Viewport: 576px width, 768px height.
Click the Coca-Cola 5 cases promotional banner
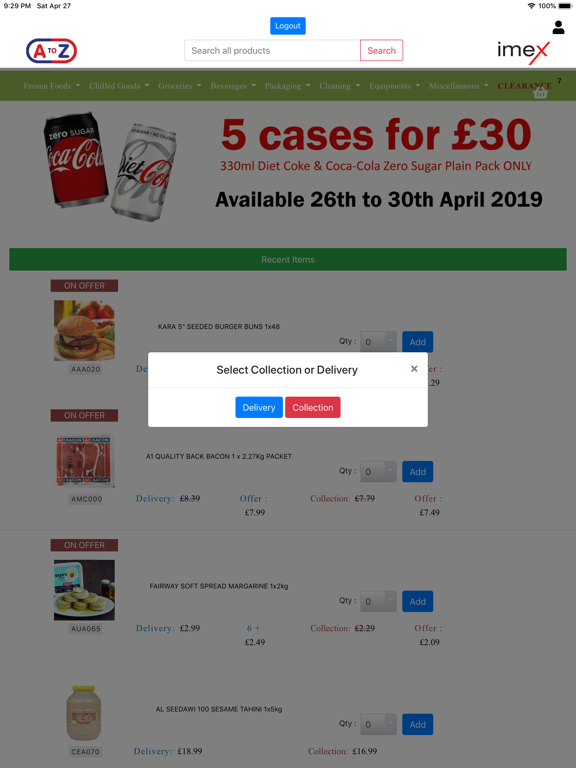click(x=288, y=169)
